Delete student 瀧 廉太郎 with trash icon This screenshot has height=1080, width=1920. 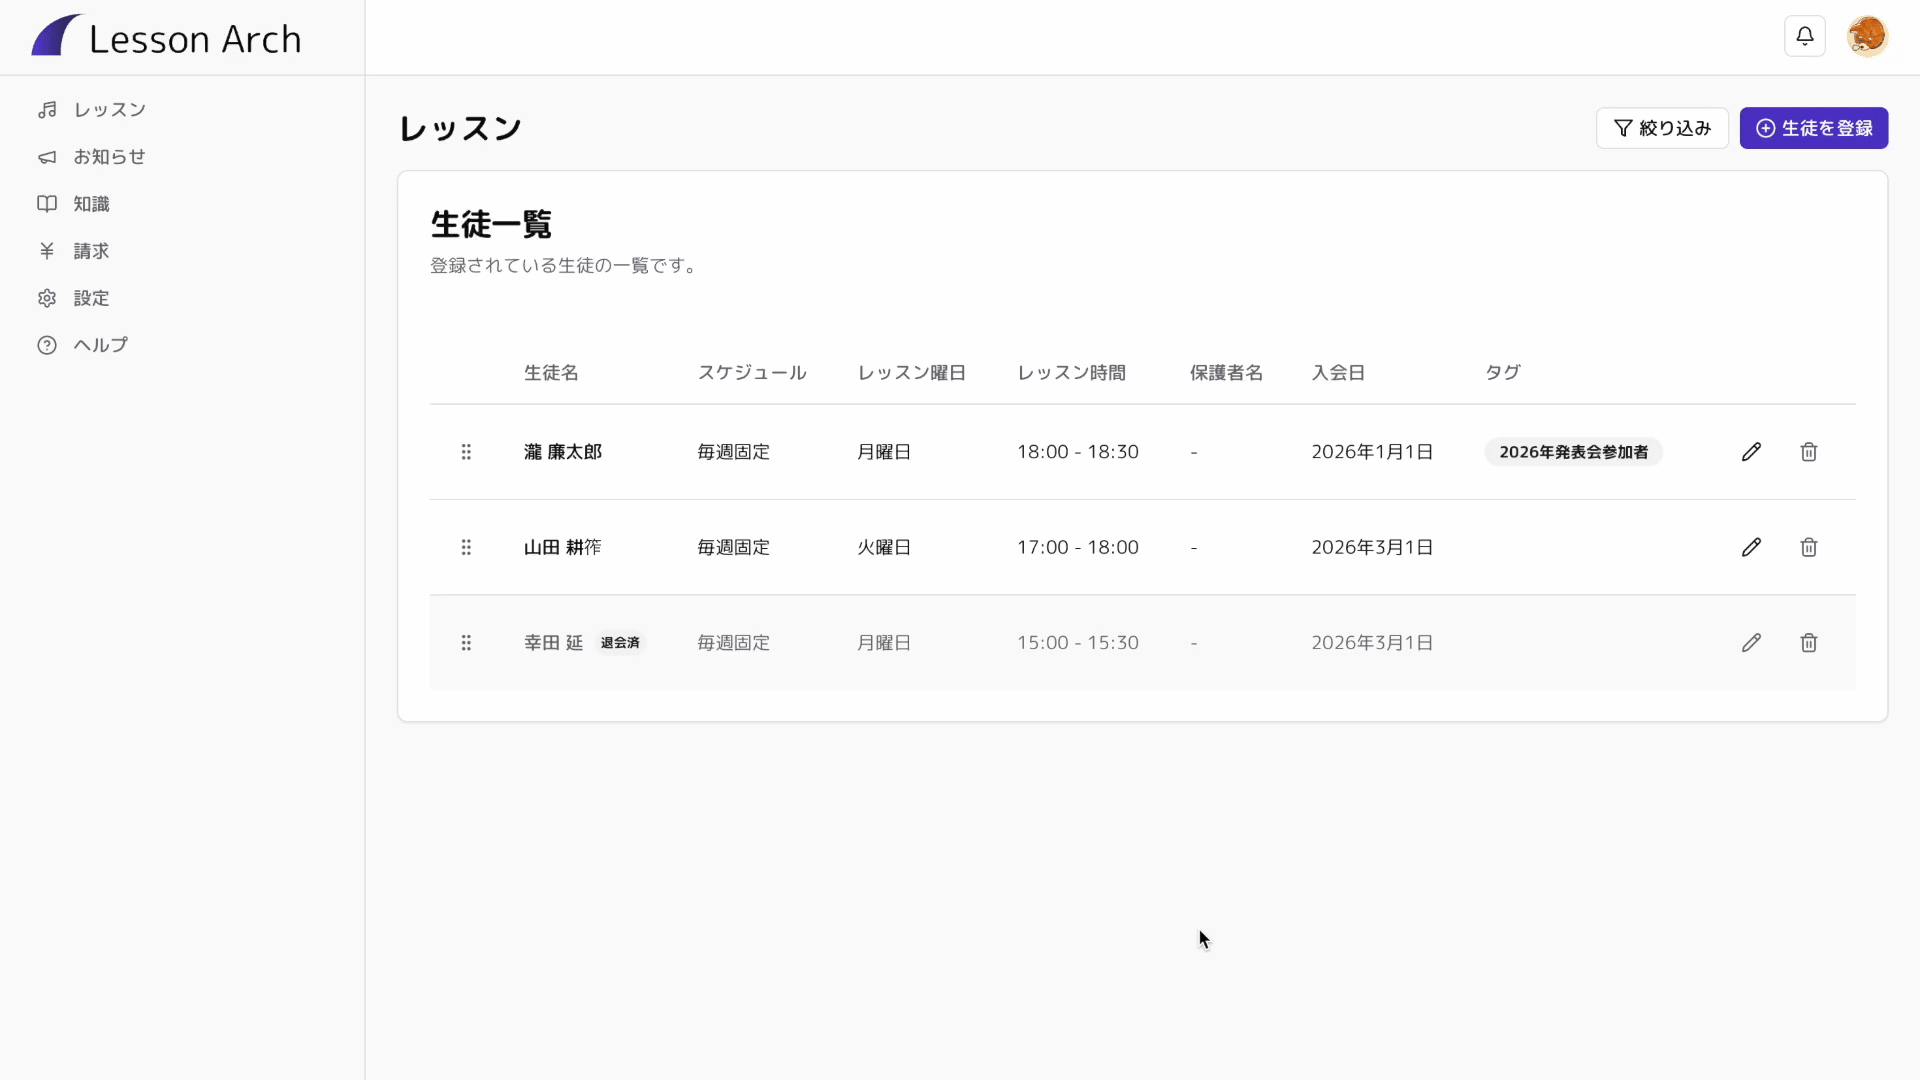click(1808, 452)
